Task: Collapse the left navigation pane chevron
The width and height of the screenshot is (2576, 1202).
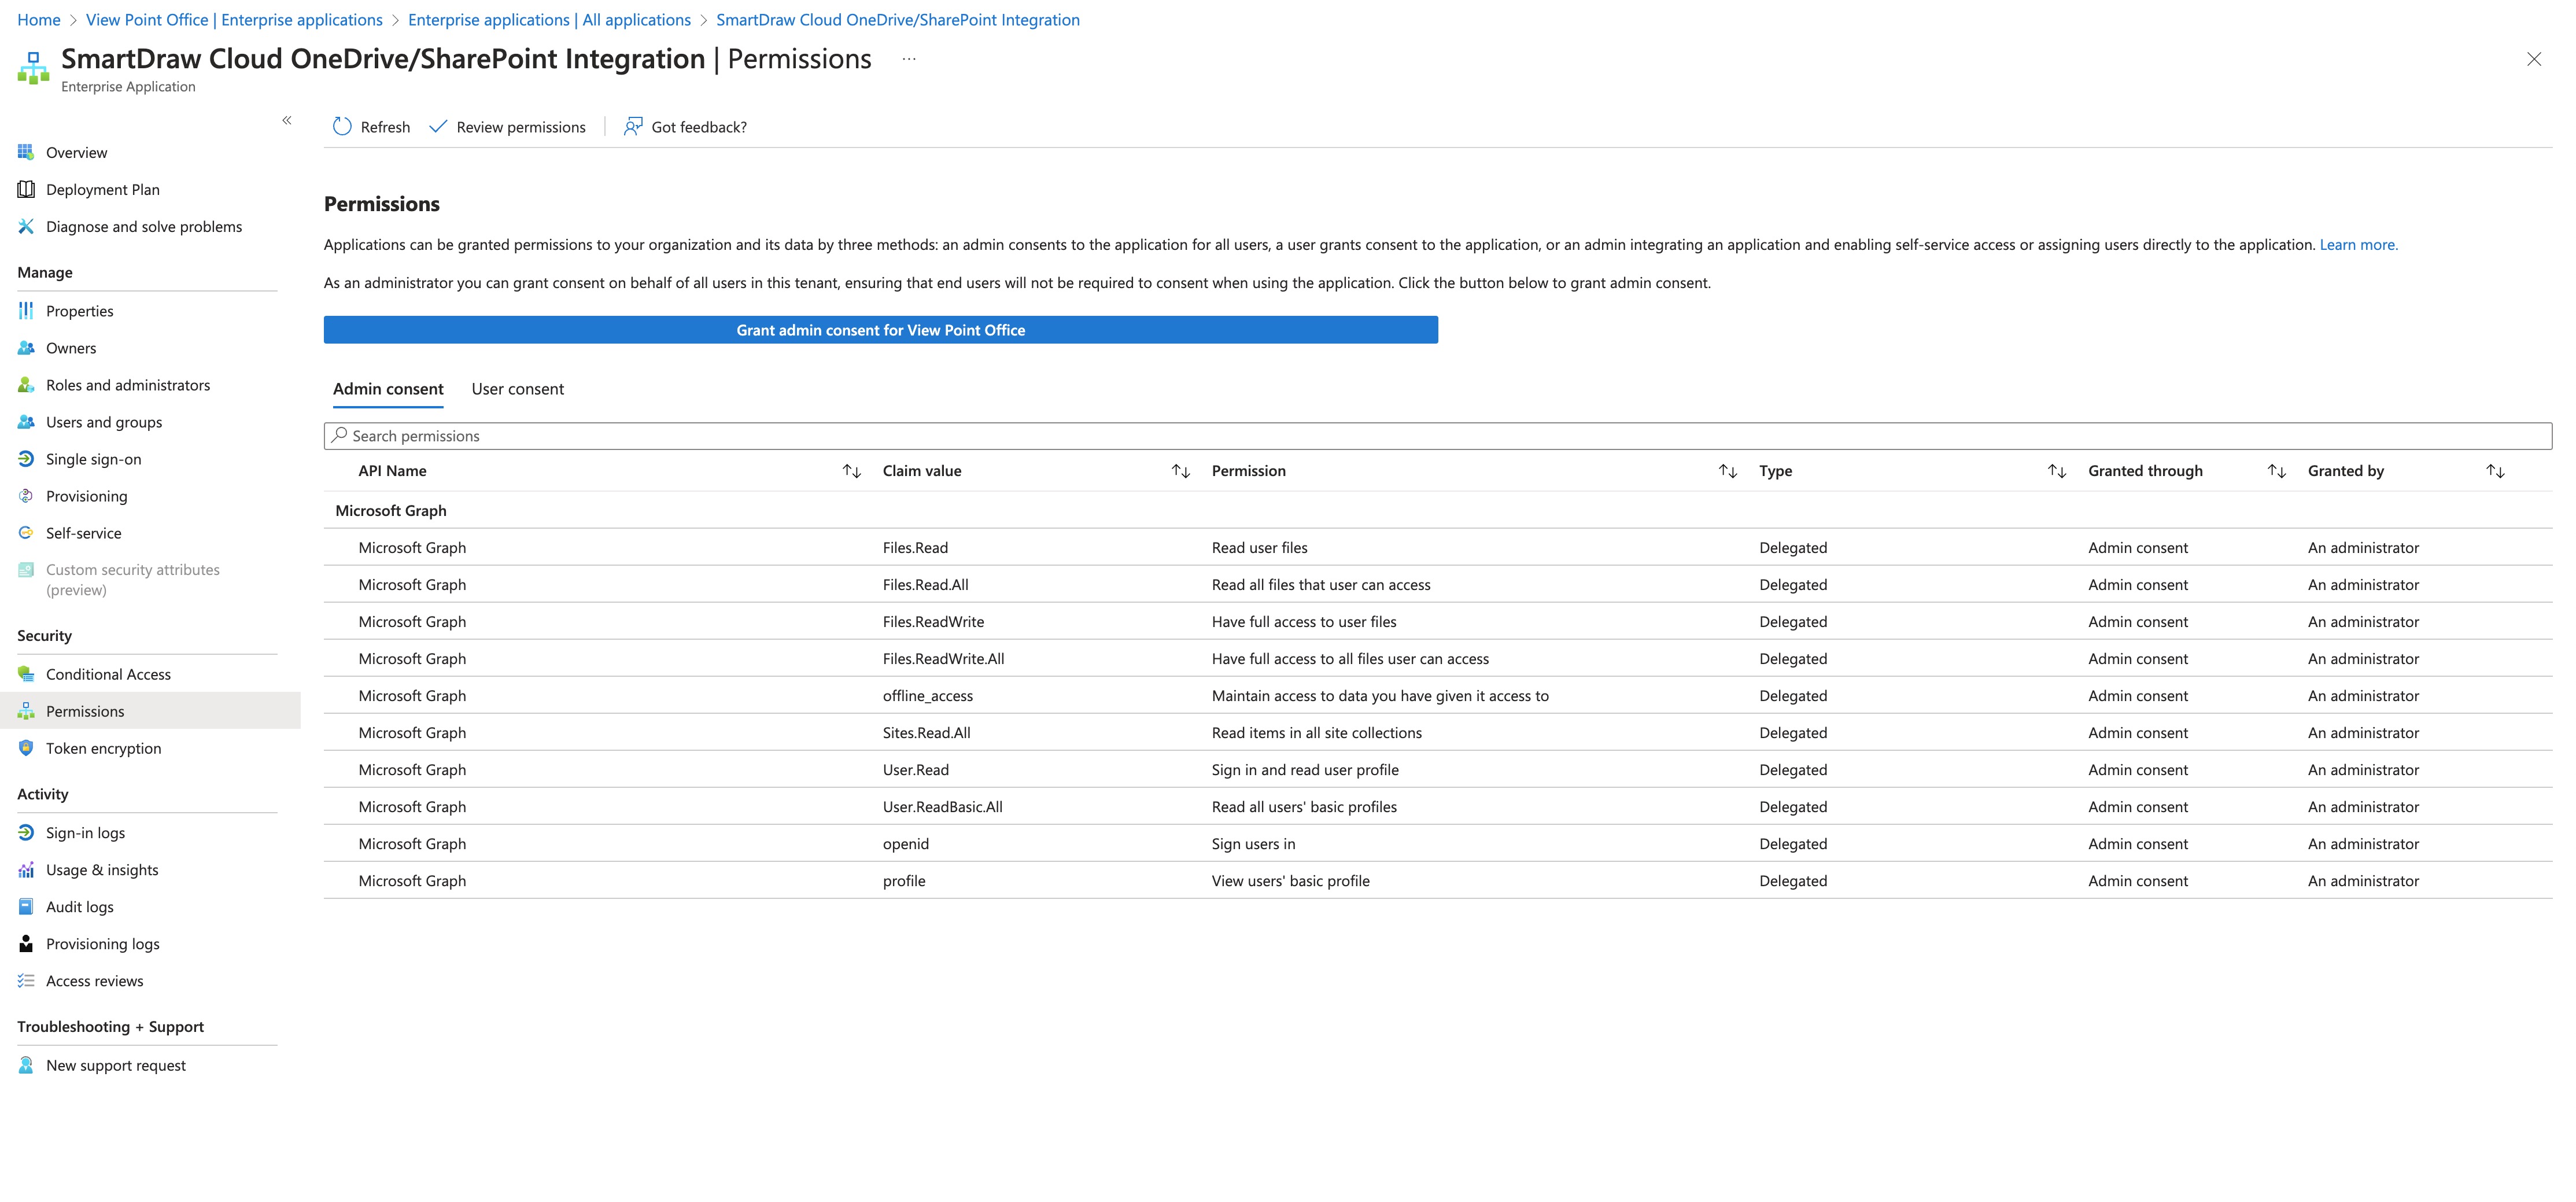Action: [287, 120]
